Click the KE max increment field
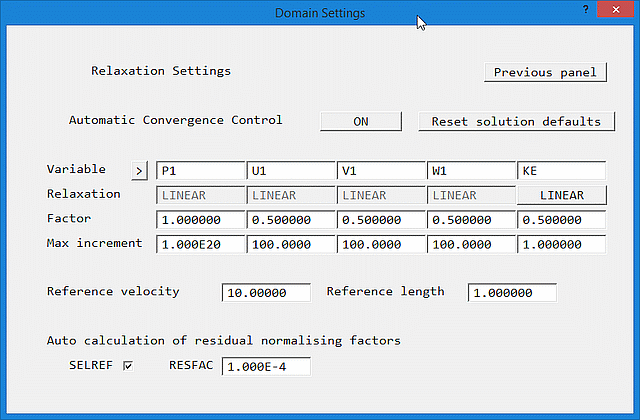This screenshot has height=420, width=640. click(561, 243)
